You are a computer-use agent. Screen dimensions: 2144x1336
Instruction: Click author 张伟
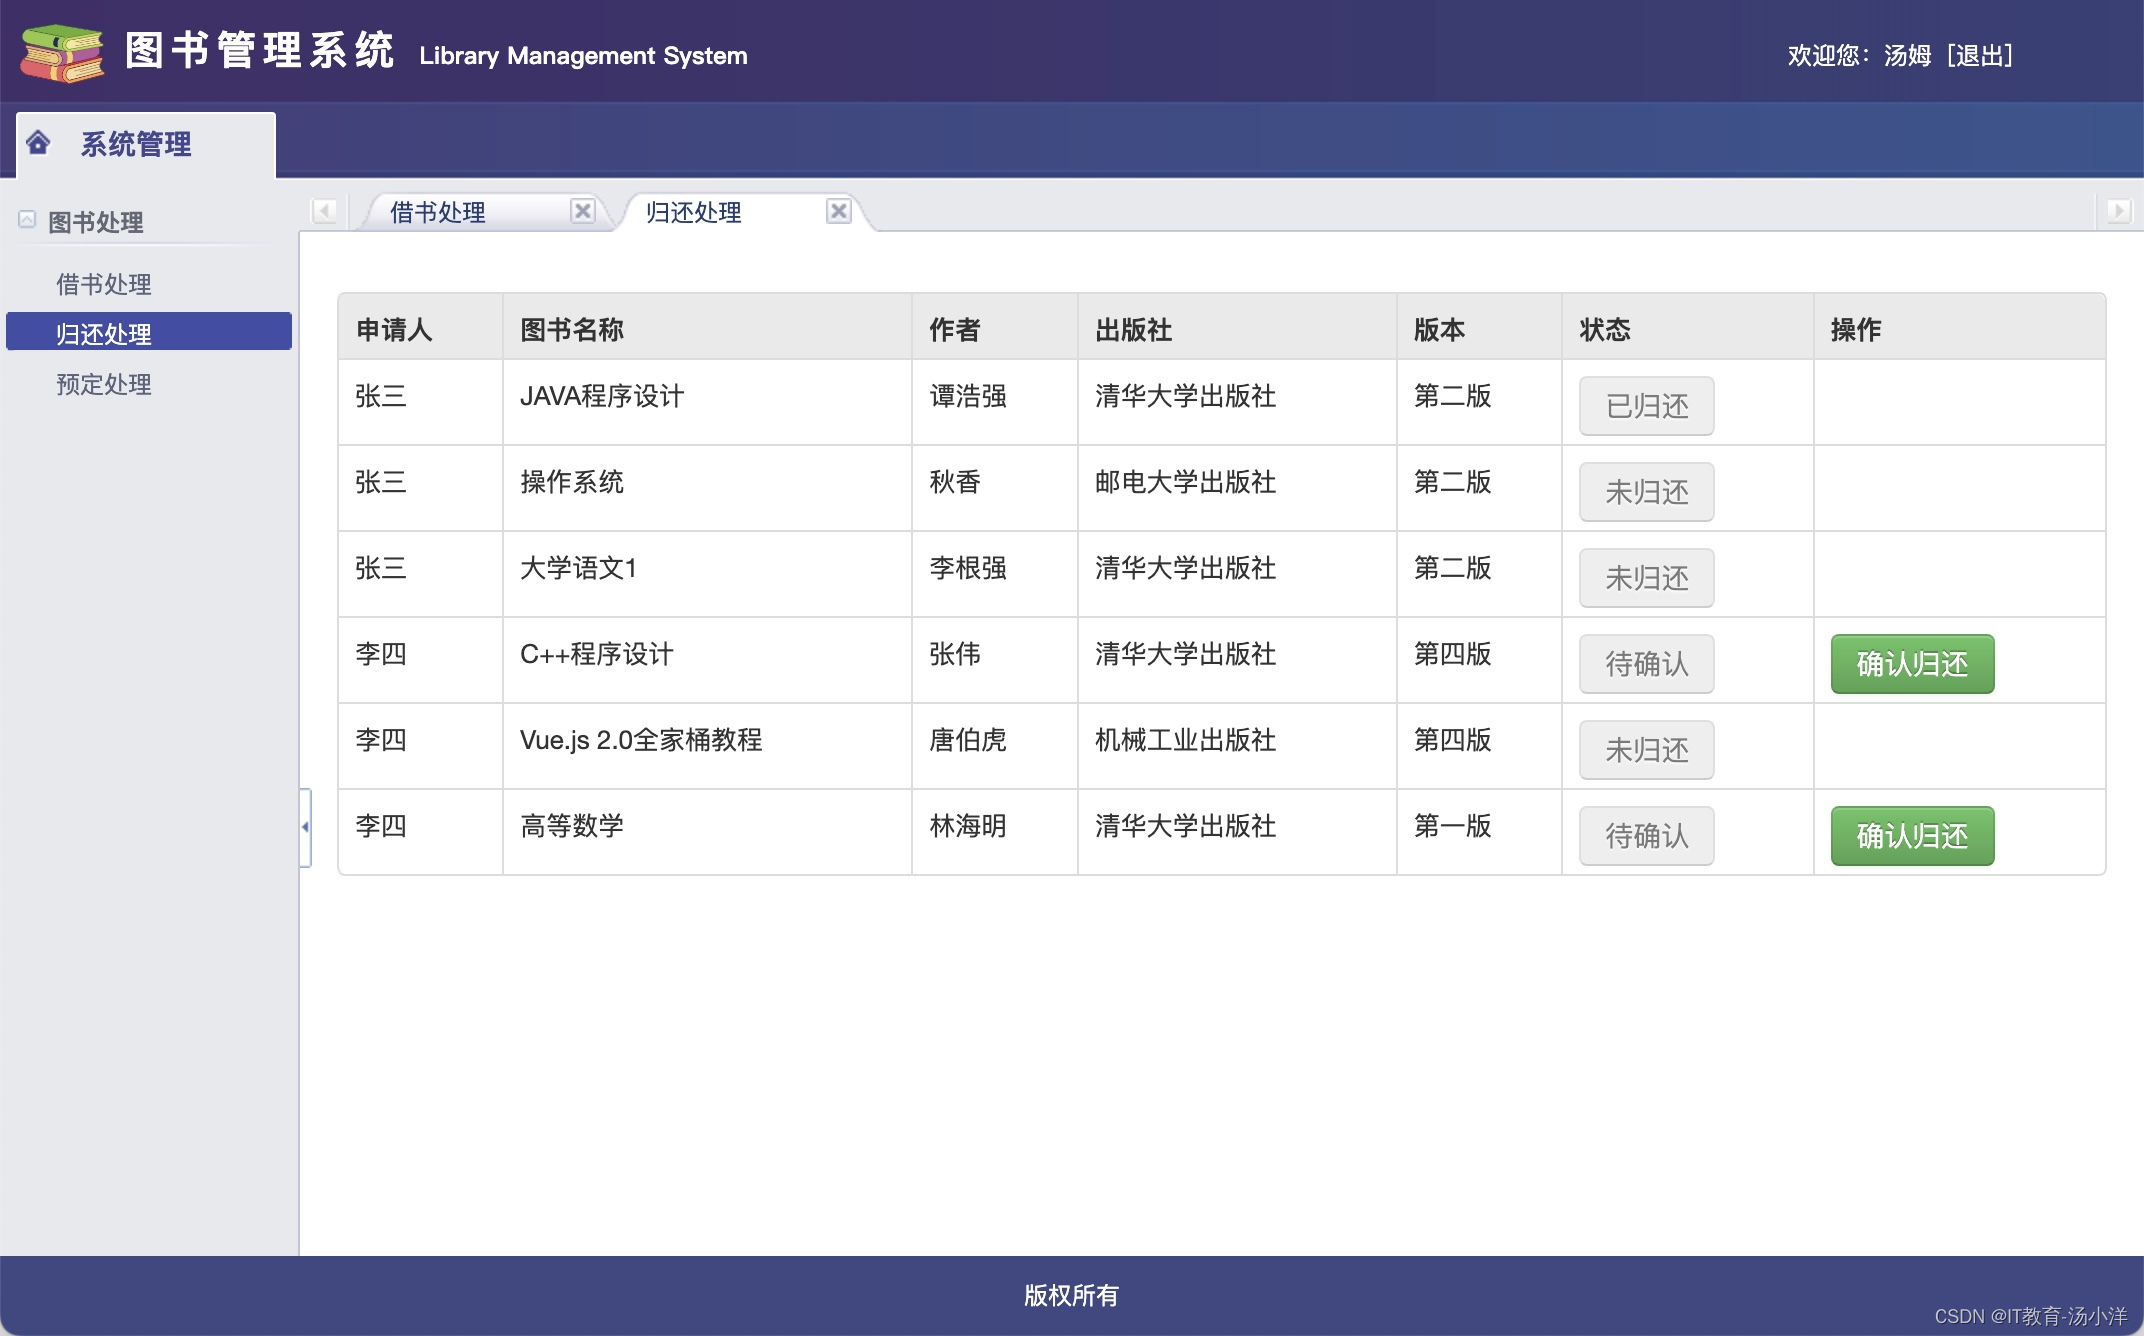tap(955, 654)
